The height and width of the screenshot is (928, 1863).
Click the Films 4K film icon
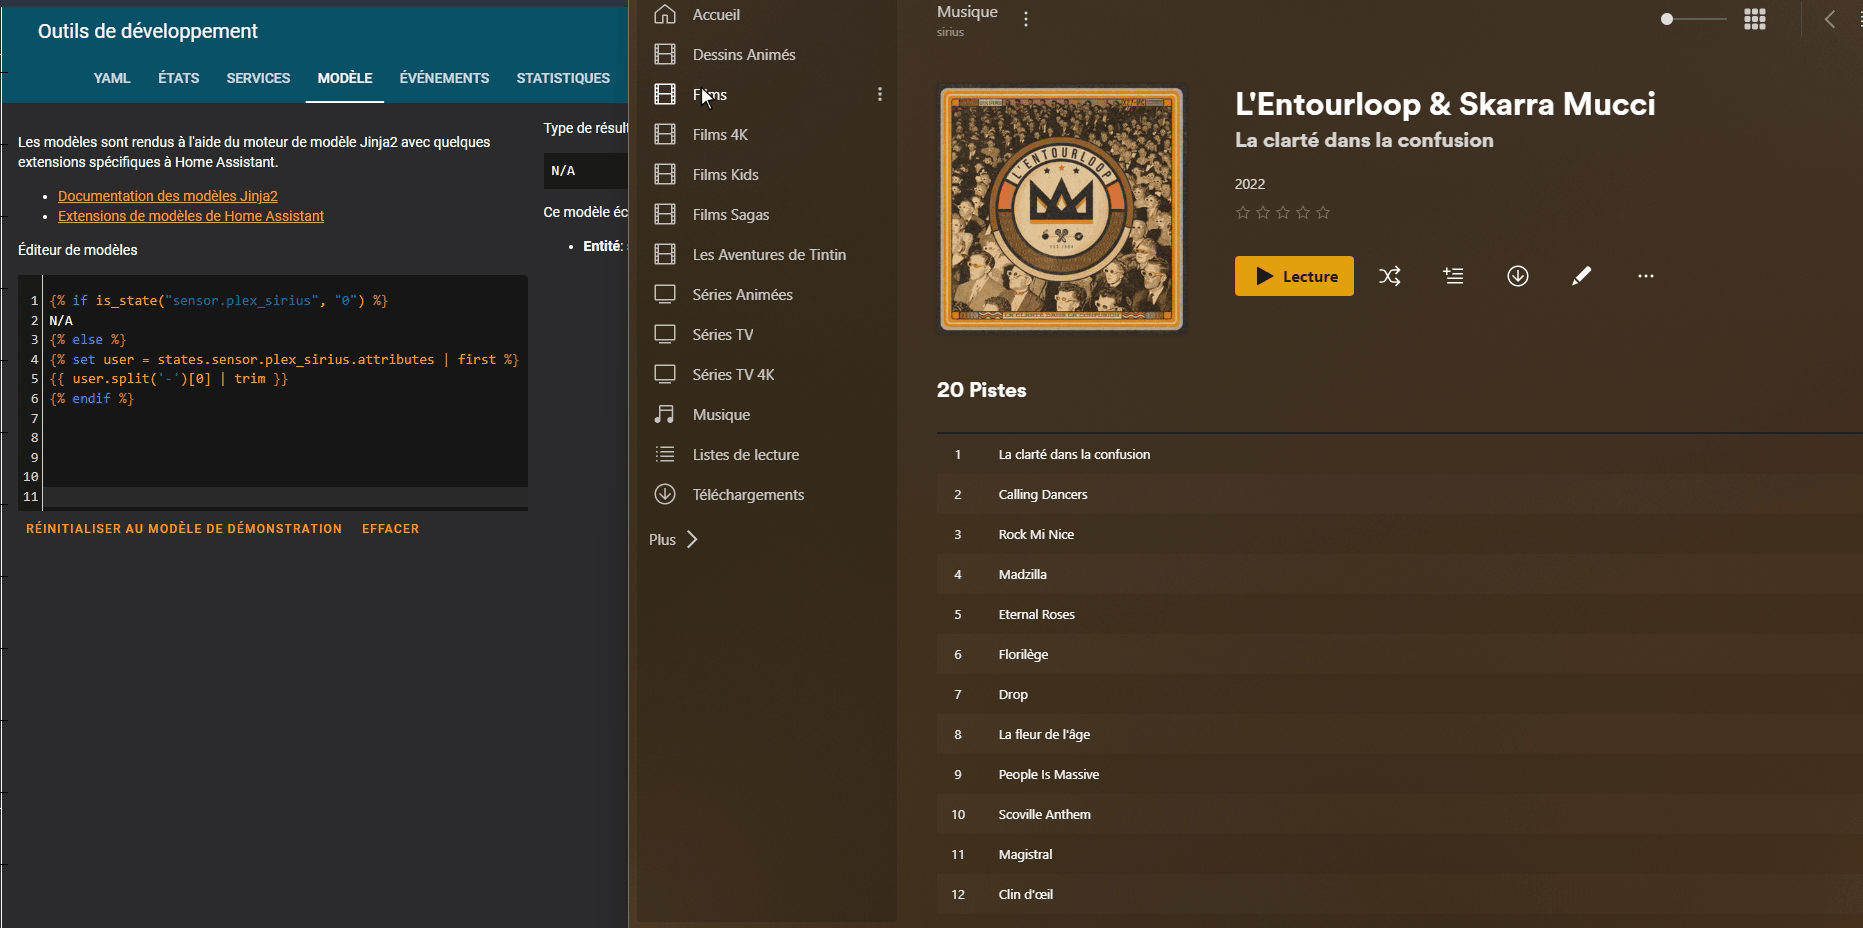click(x=665, y=134)
